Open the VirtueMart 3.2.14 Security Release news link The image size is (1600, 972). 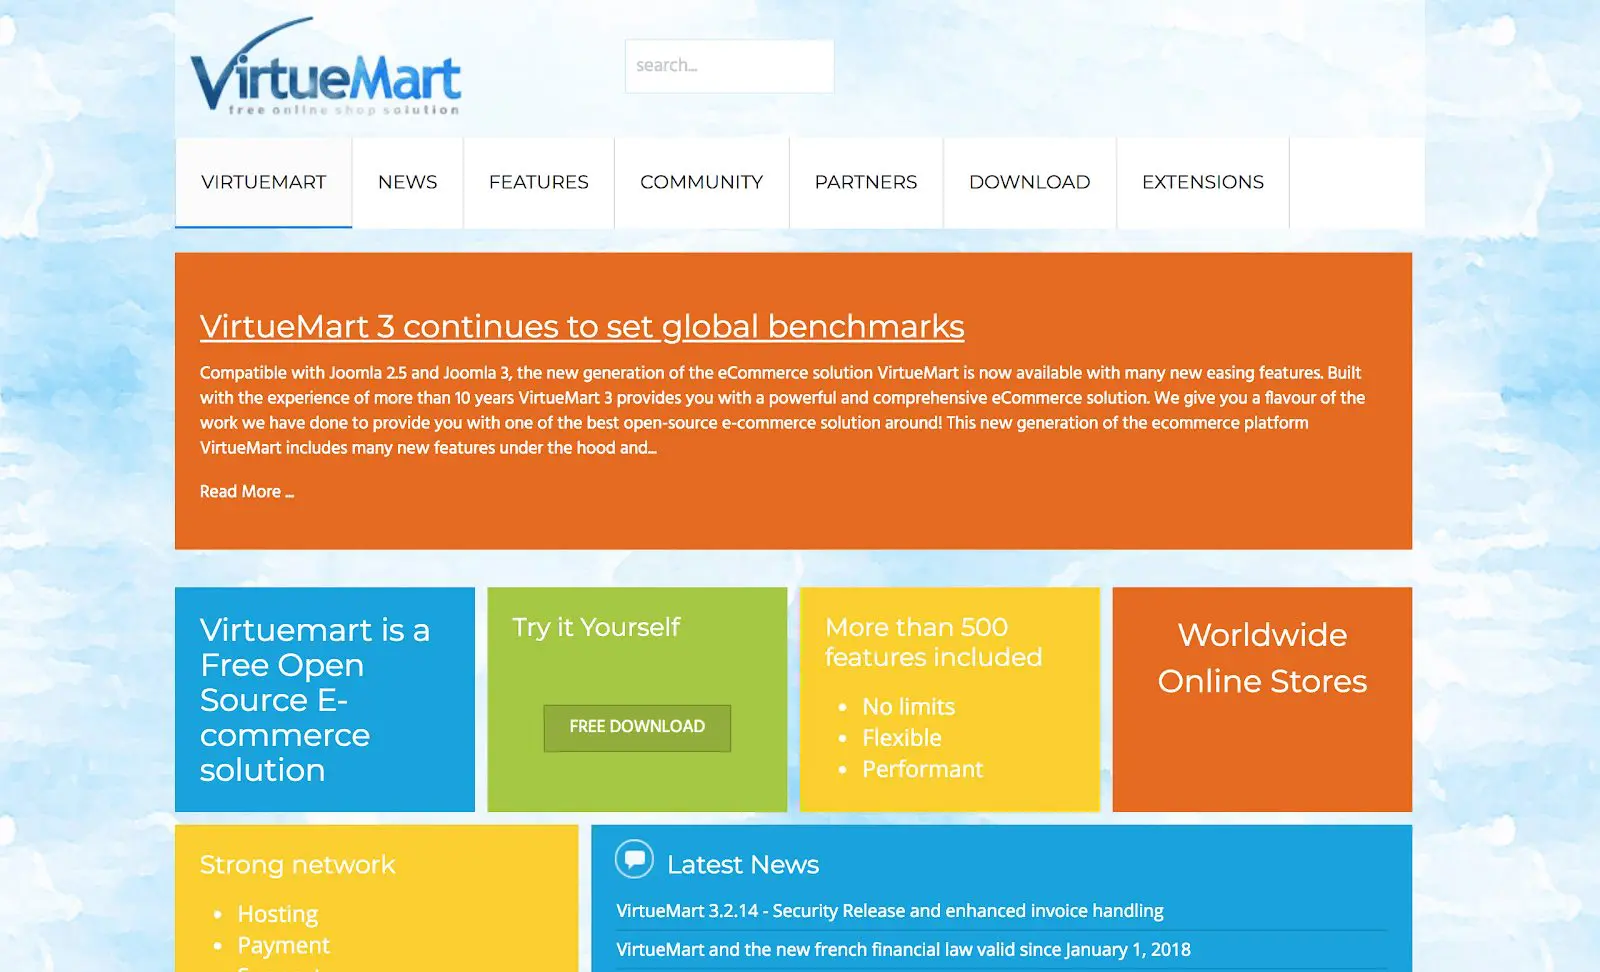pos(890,911)
